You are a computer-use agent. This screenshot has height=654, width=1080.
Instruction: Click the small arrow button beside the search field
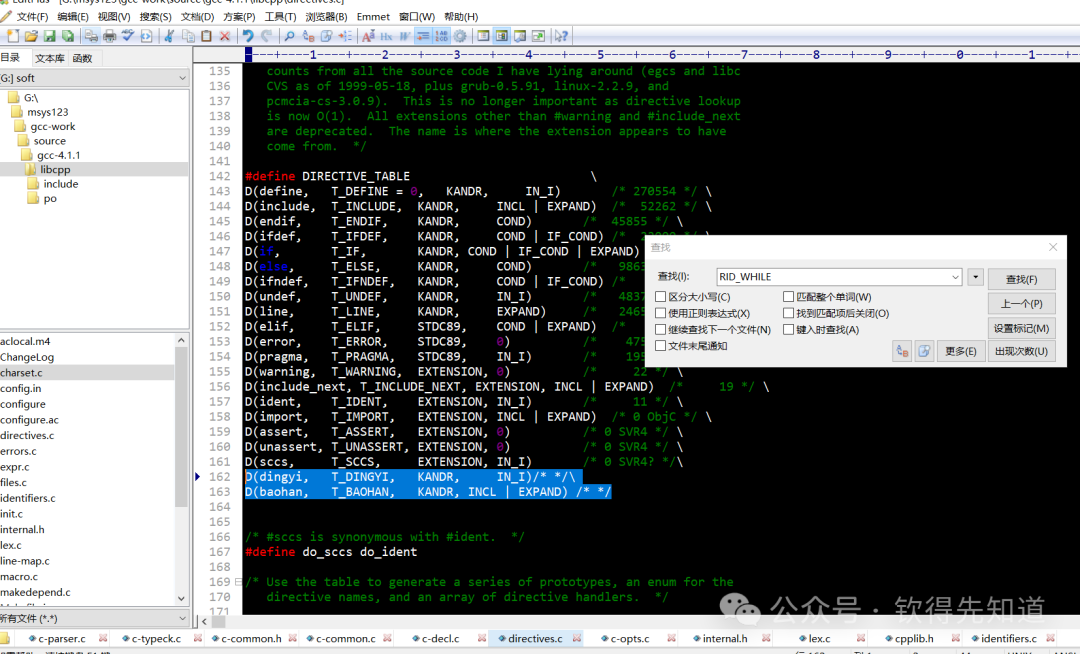(975, 277)
